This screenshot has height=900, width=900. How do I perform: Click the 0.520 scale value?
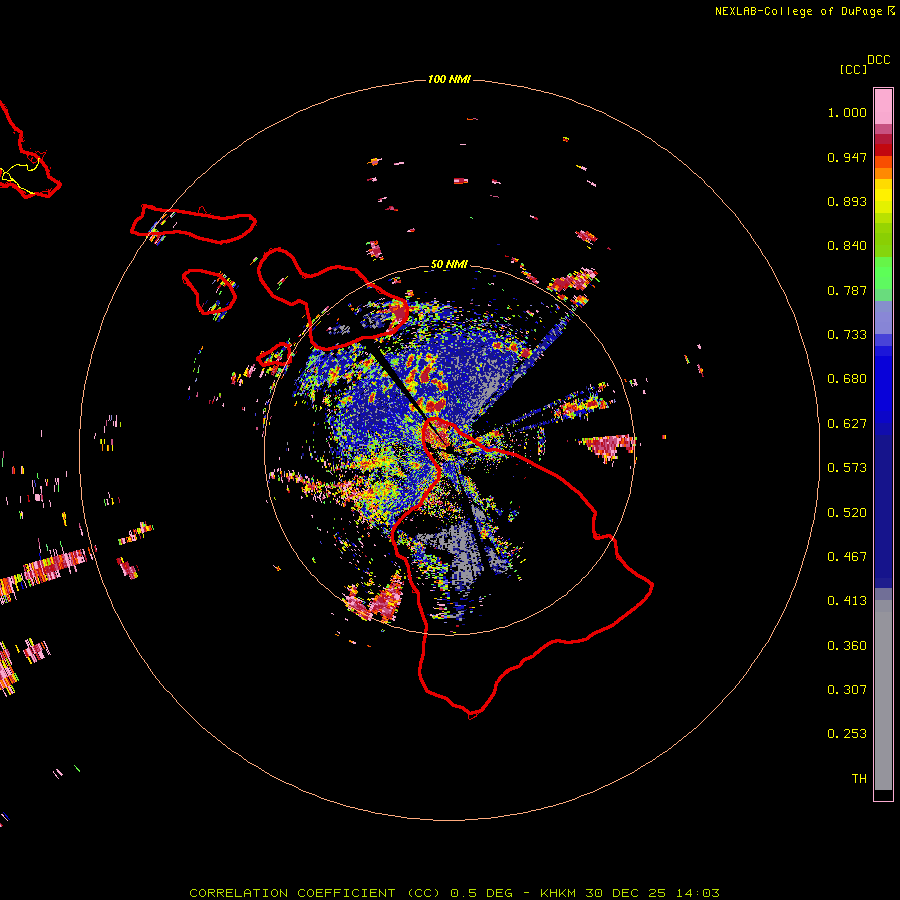click(x=847, y=513)
